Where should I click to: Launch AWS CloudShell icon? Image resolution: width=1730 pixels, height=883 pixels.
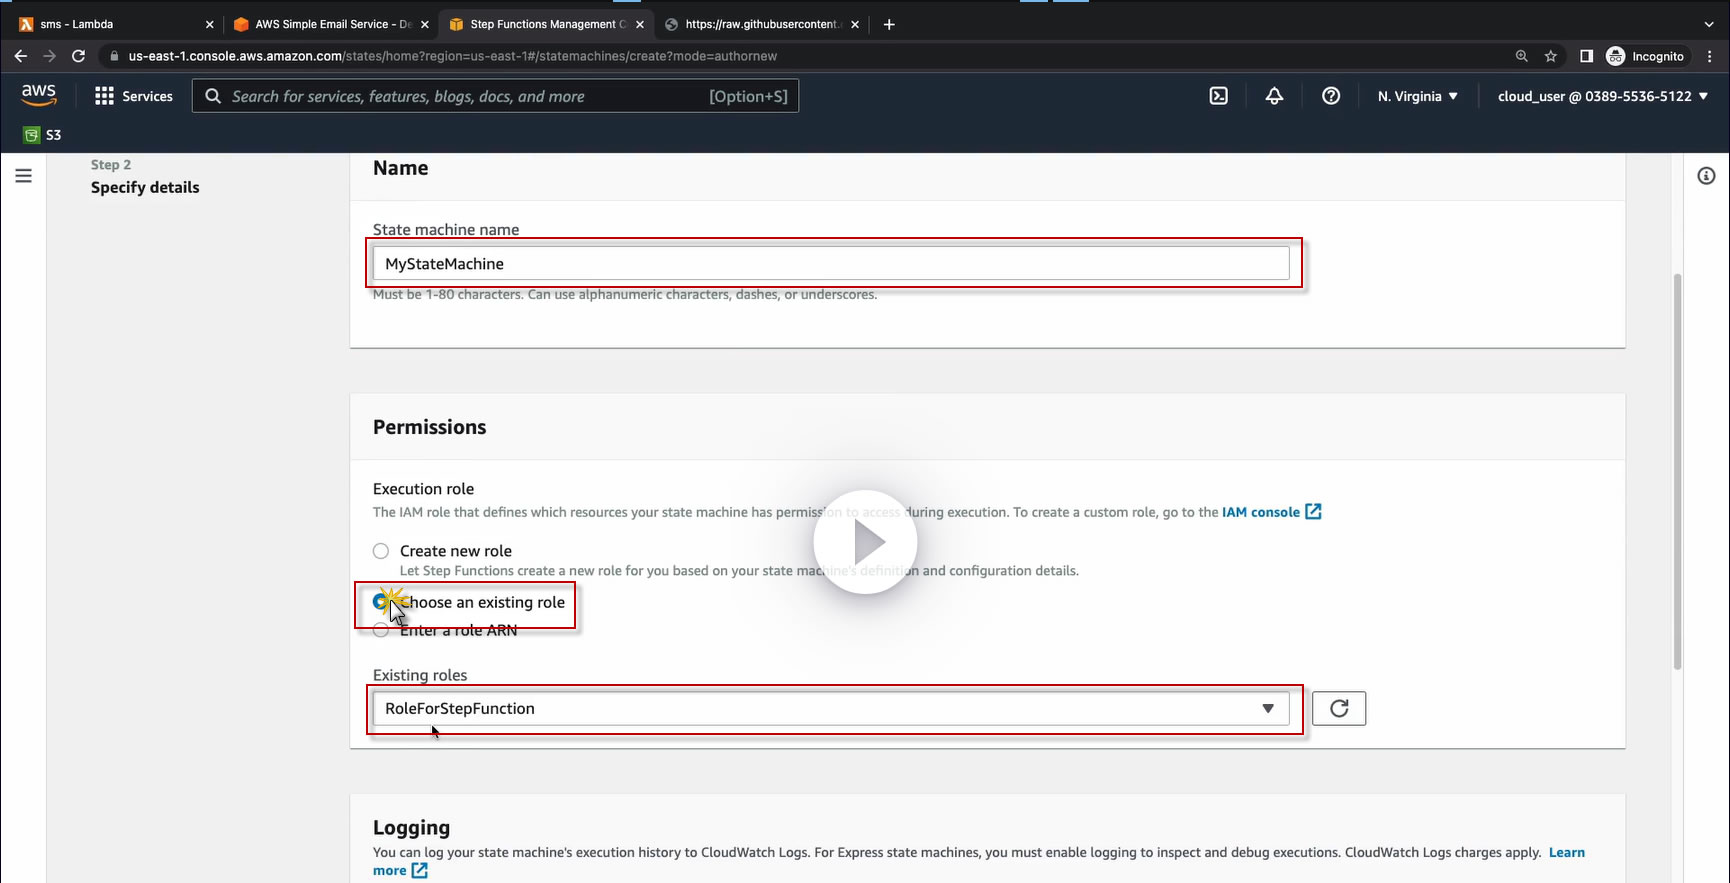pos(1218,96)
